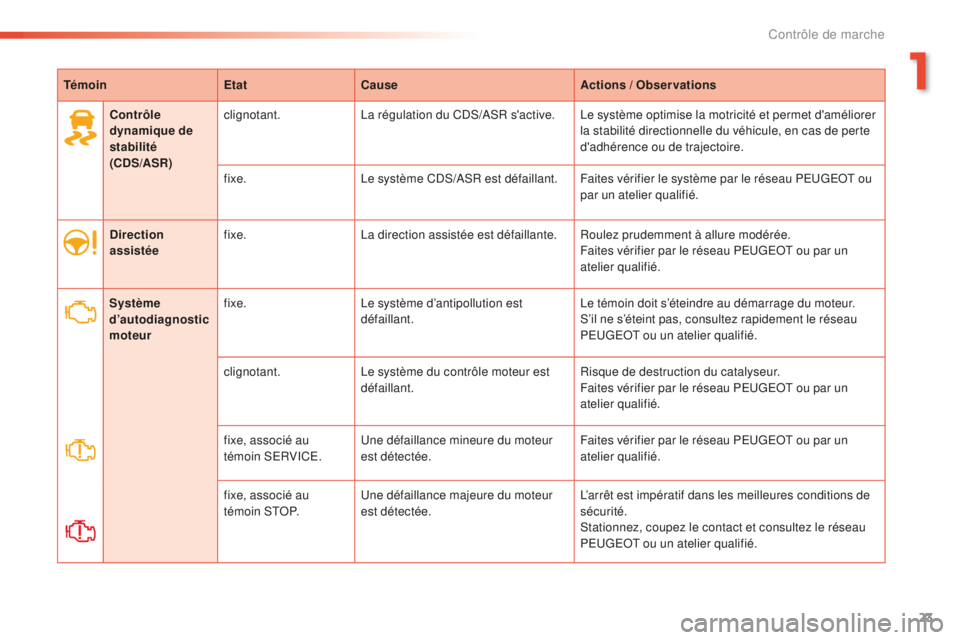Click 'Stationnez, coupez le contact' sentence
The width and height of the screenshot is (960, 640).
[722, 535]
